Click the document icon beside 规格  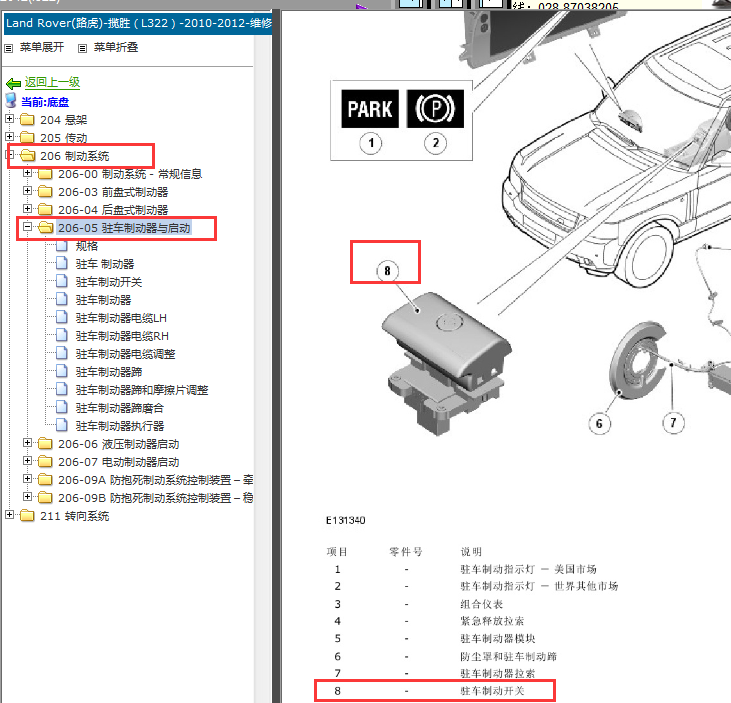click(62, 245)
